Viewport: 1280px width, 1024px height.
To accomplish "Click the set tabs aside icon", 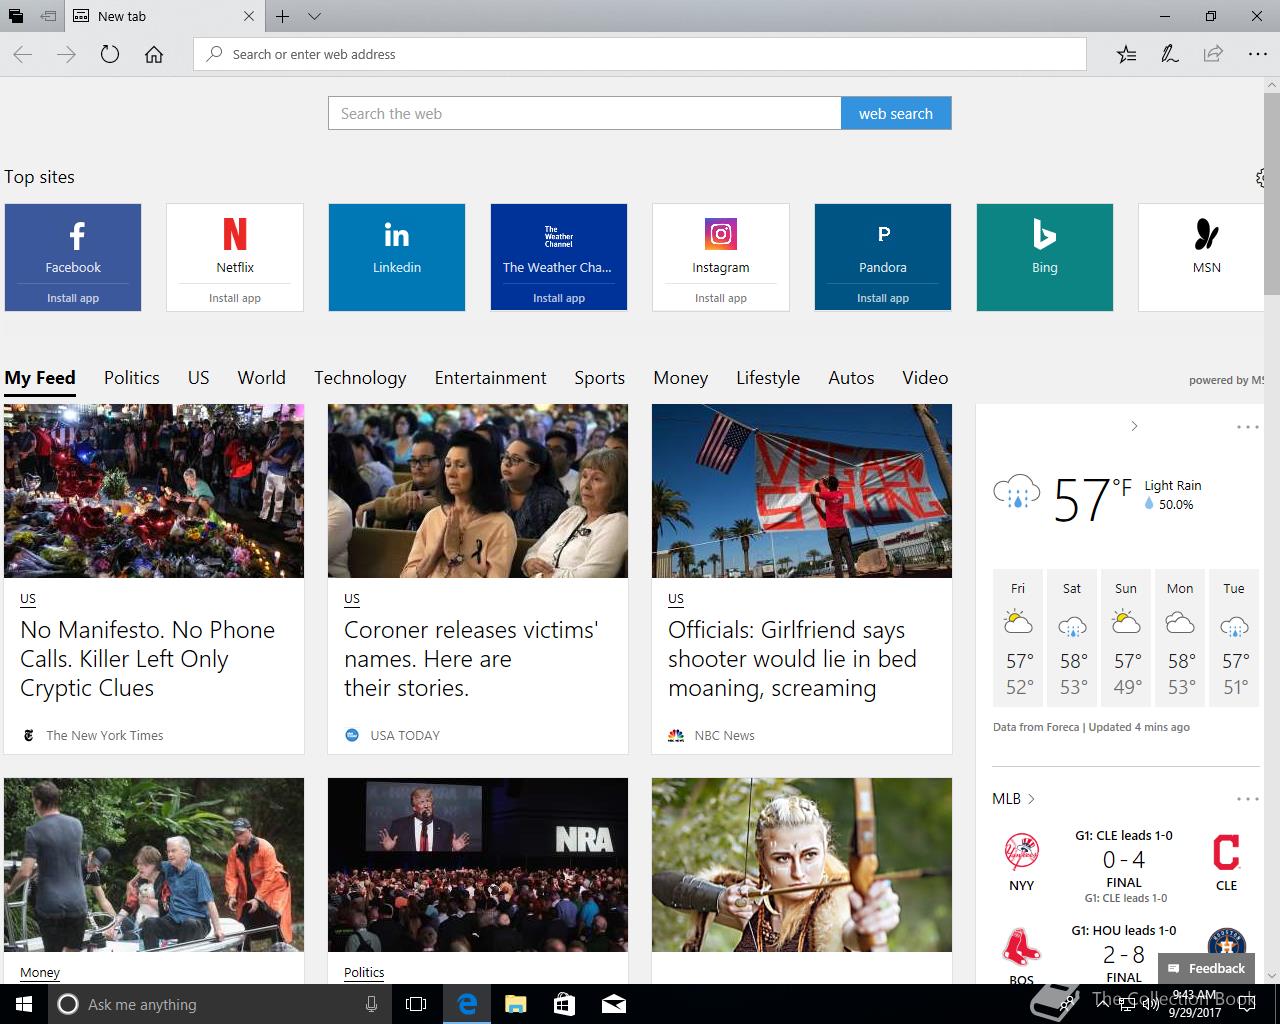I will [x=48, y=16].
